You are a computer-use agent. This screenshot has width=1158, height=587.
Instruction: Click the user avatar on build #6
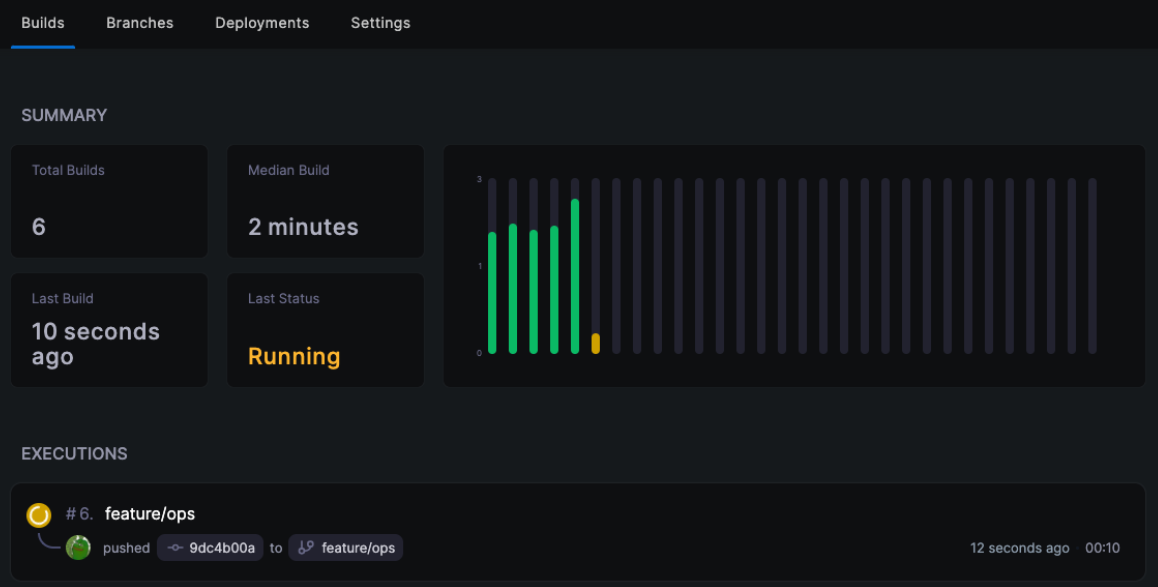[78, 547]
